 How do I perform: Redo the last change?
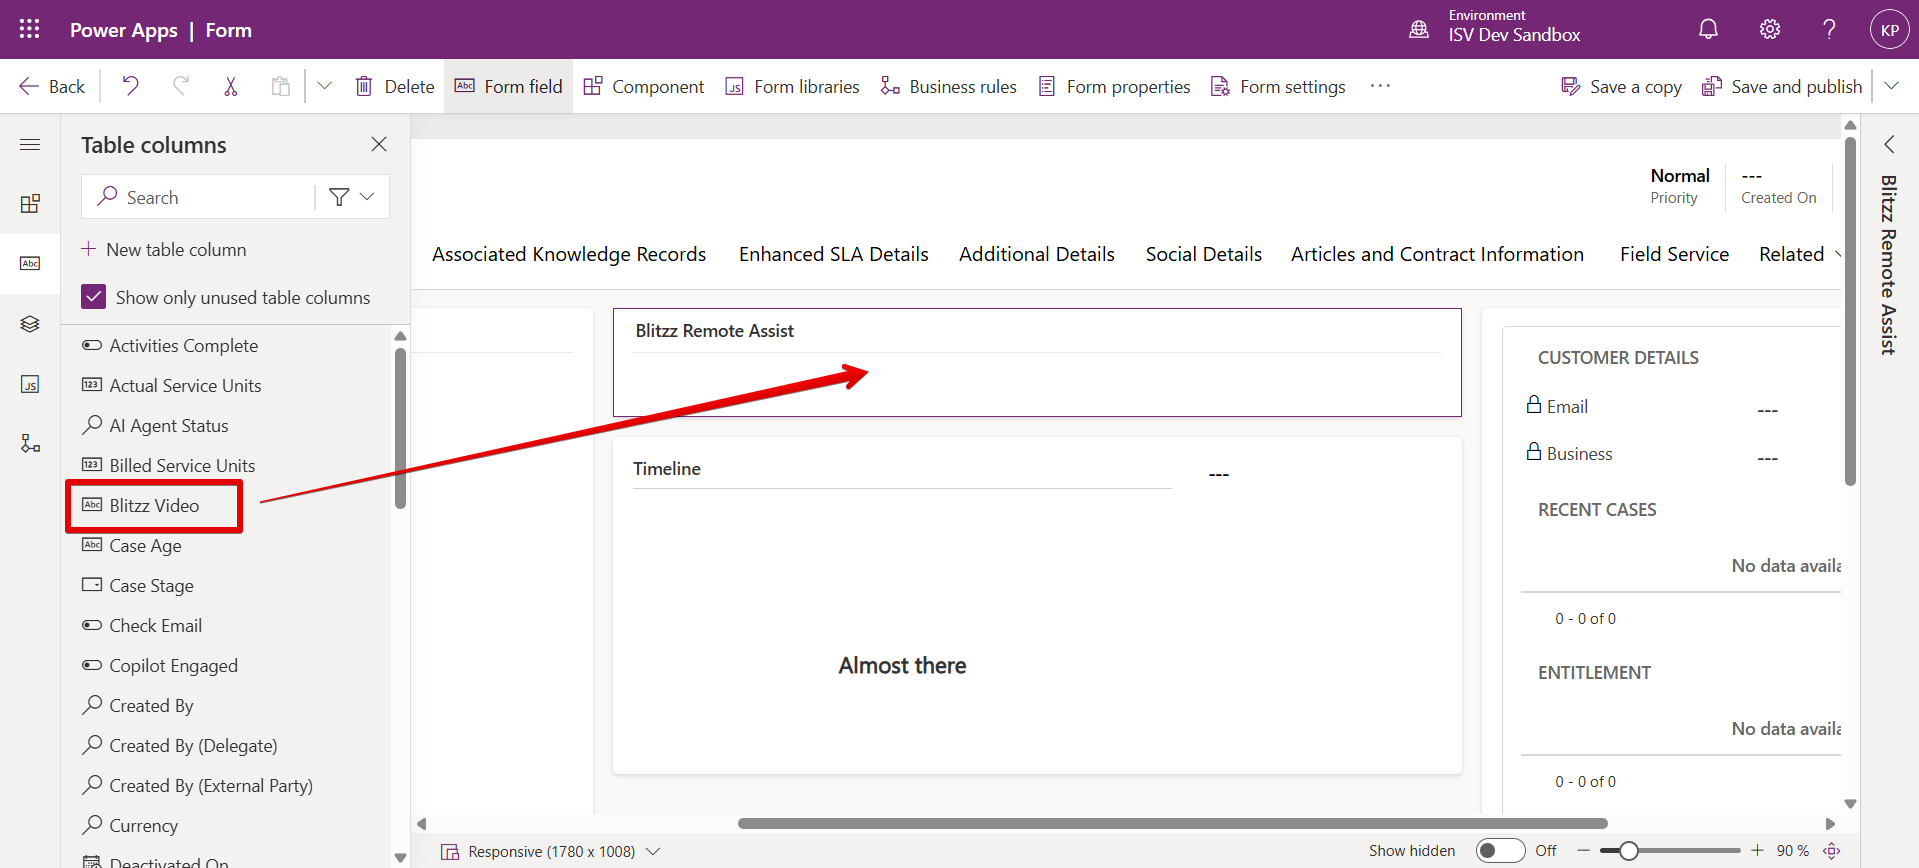[x=180, y=86]
